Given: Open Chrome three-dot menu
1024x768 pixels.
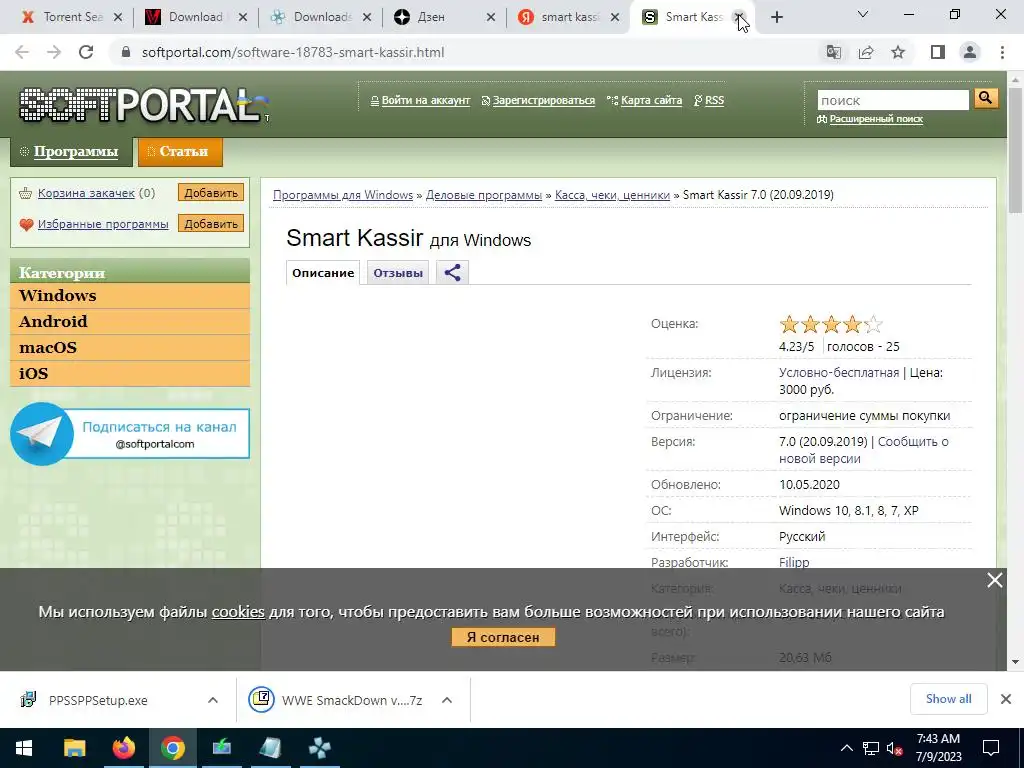Looking at the screenshot, I should click(1002, 52).
